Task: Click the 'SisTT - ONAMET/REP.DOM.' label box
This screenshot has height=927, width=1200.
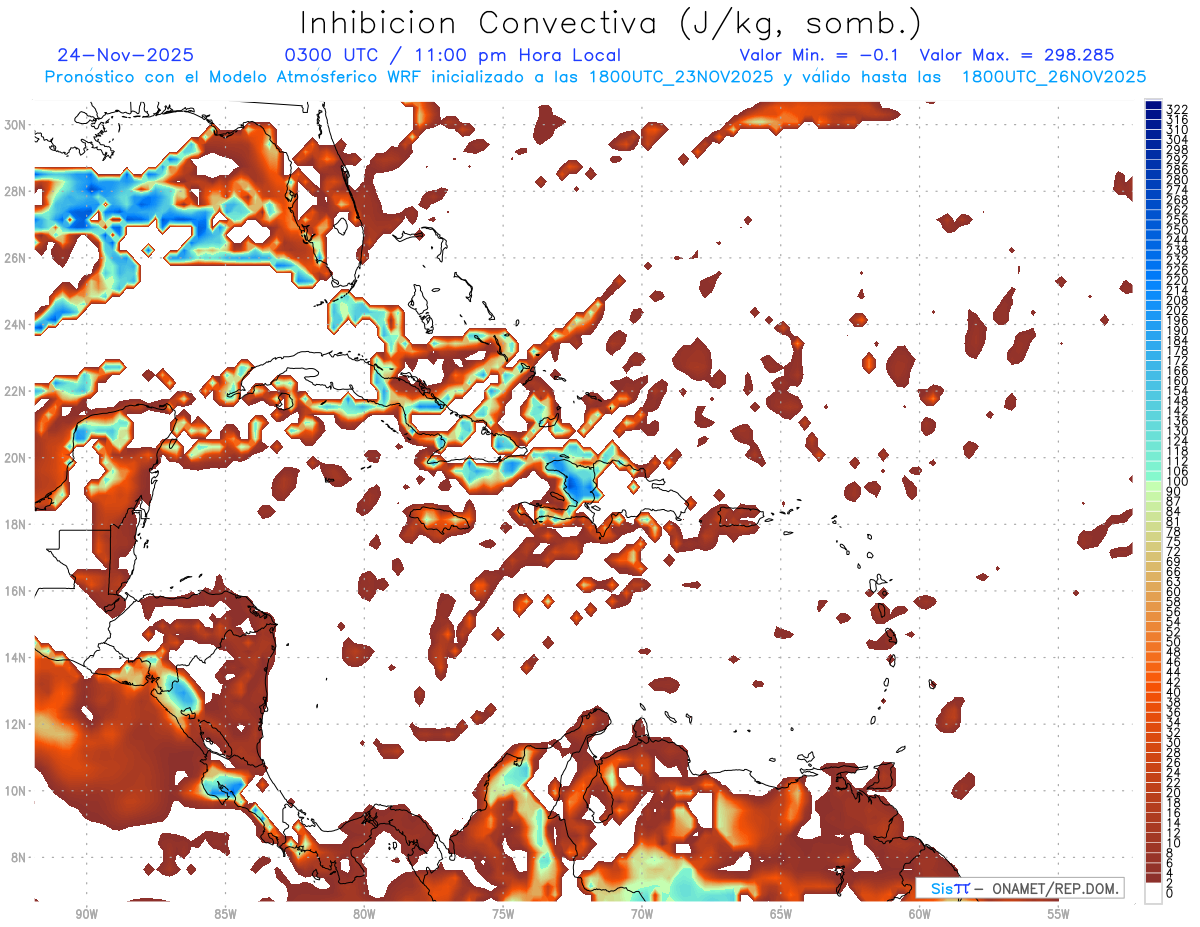Action: [x=1020, y=888]
